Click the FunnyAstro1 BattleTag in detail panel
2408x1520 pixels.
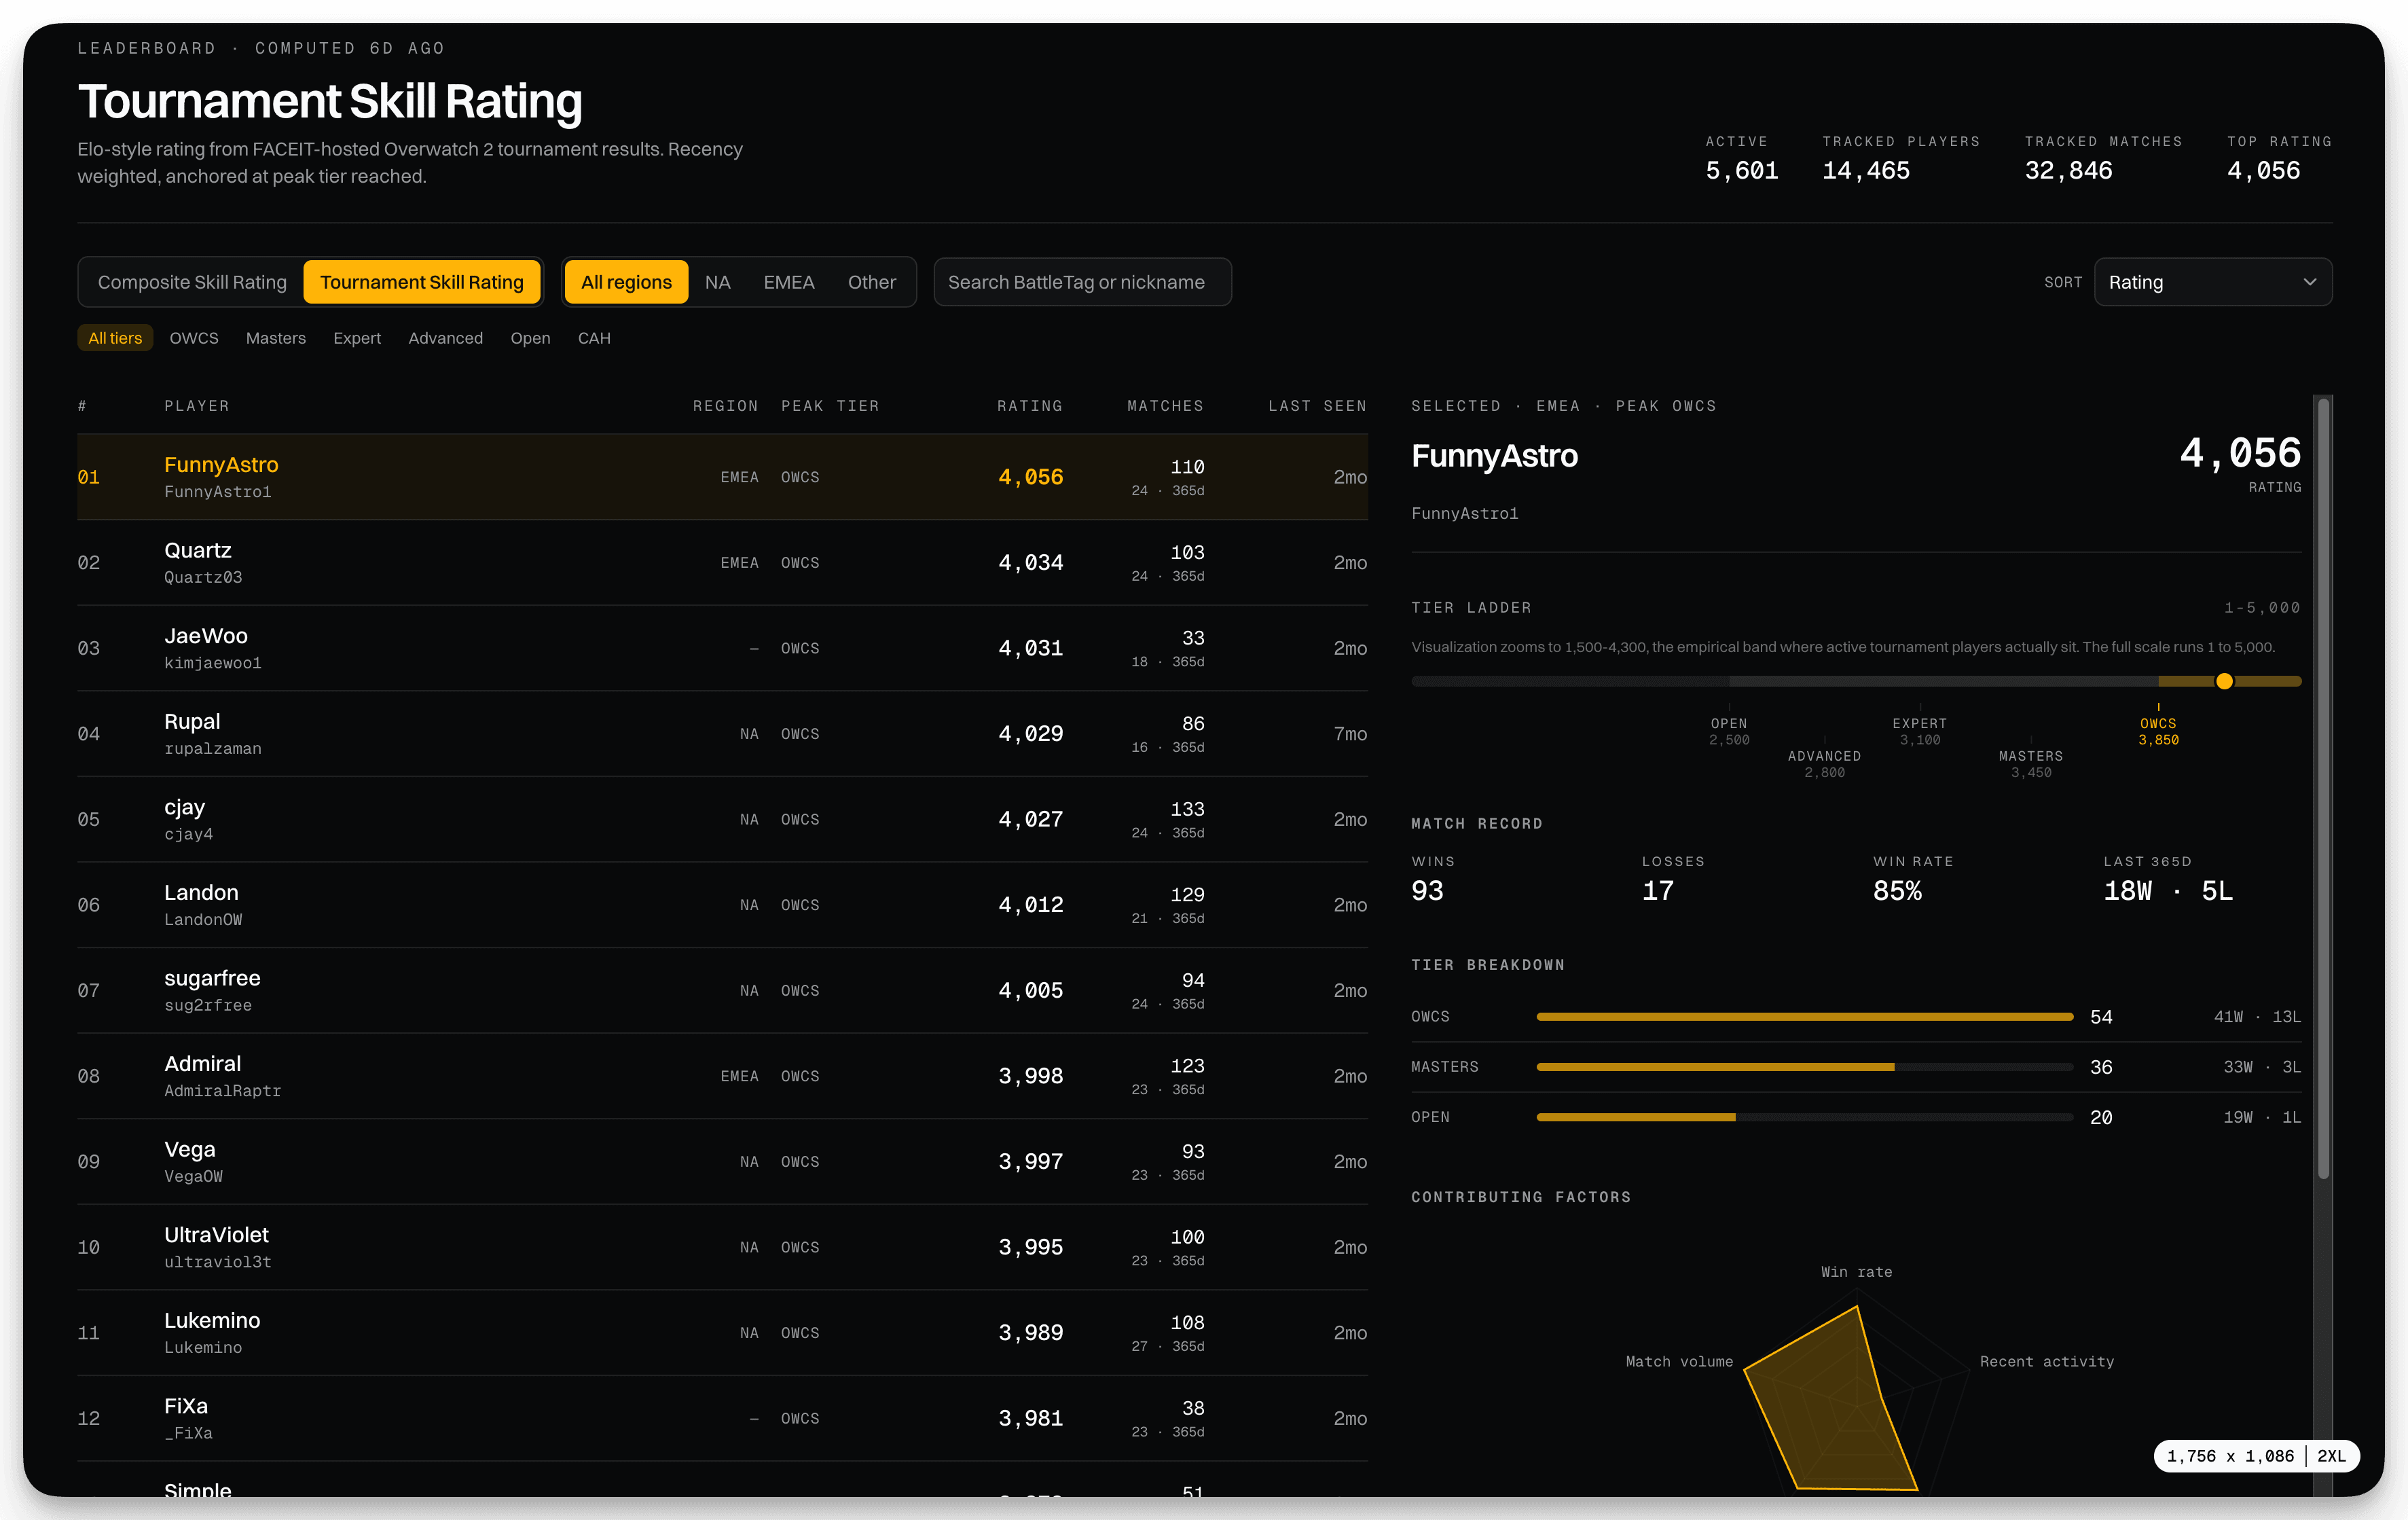pyautogui.click(x=1464, y=513)
